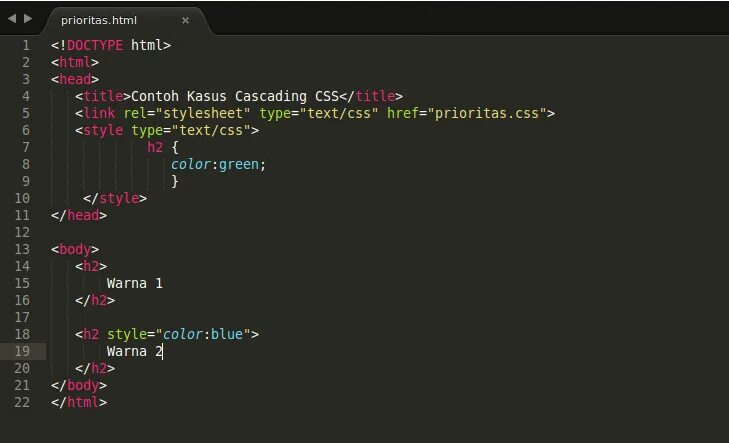
Task: Click type="text/css" on the link tag line
Action: [x=318, y=113]
